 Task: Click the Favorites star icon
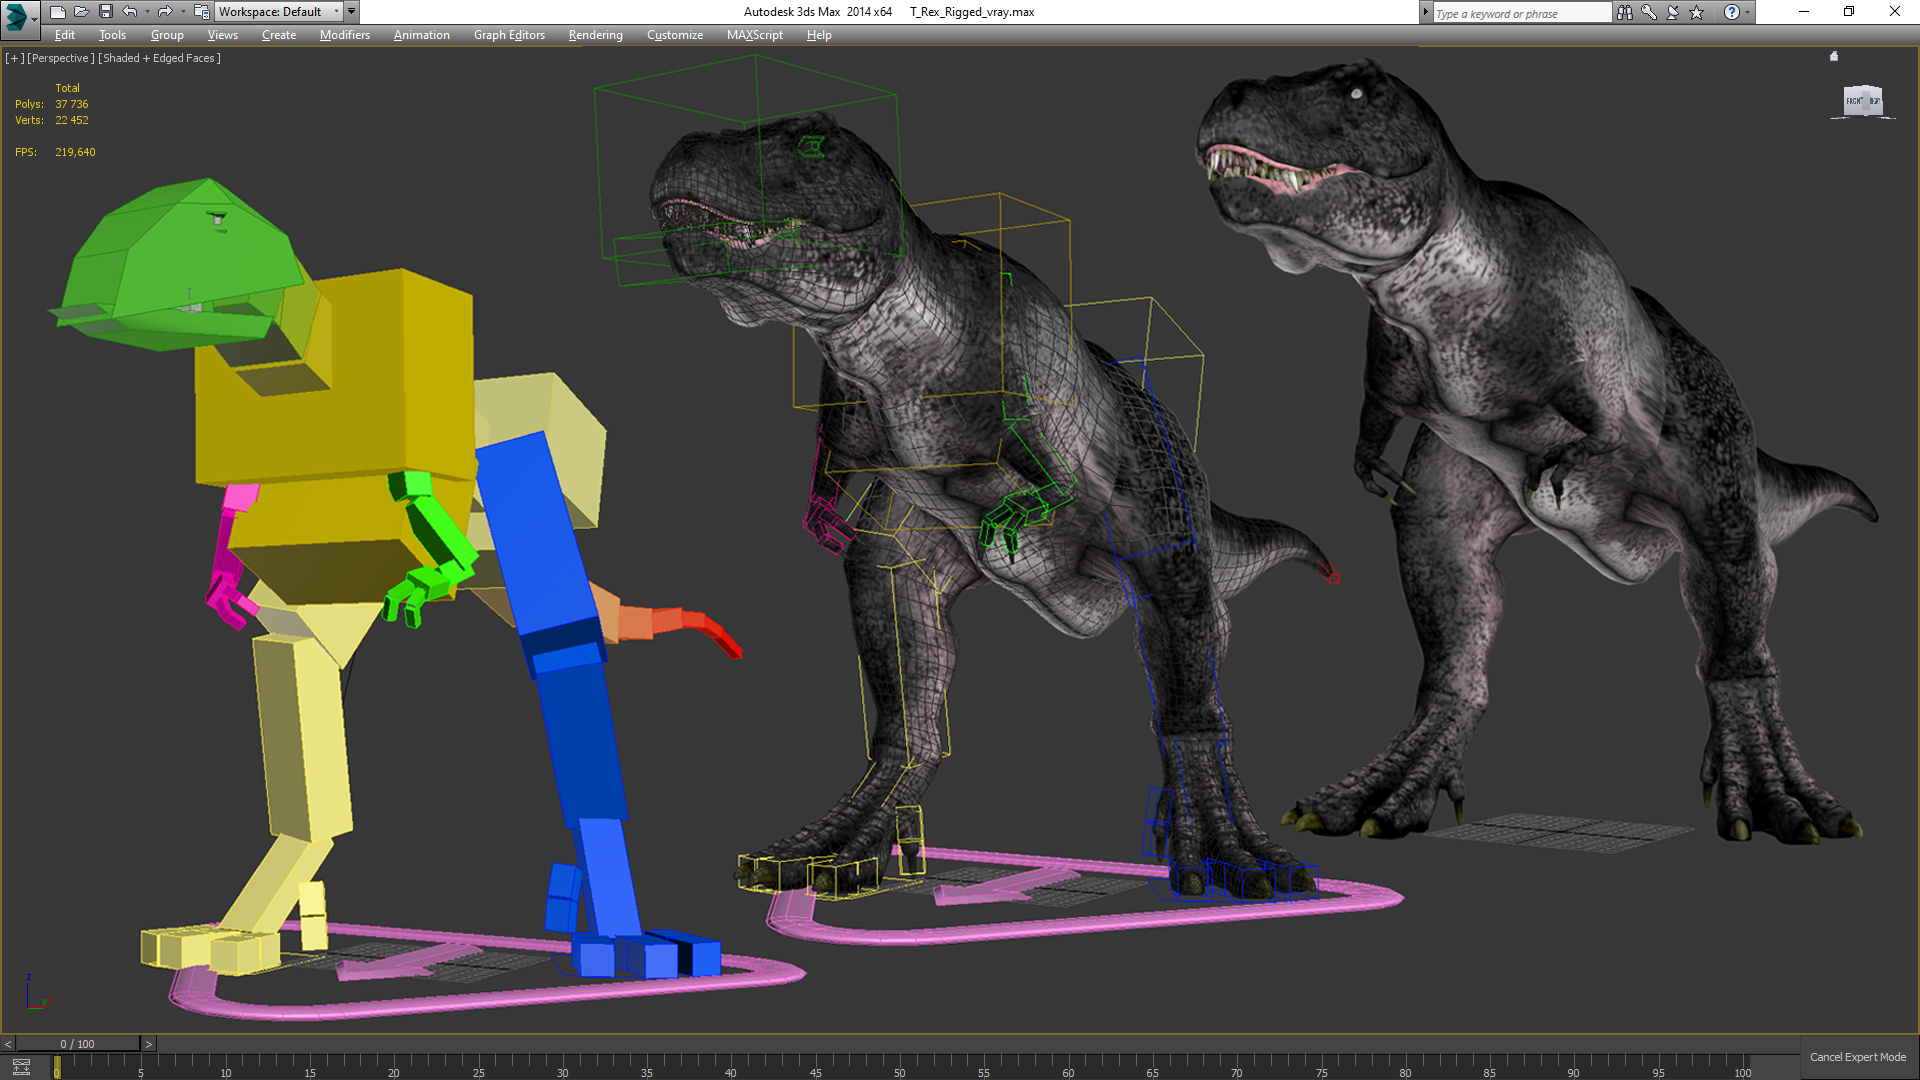pyautogui.click(x=1697, y=12)
